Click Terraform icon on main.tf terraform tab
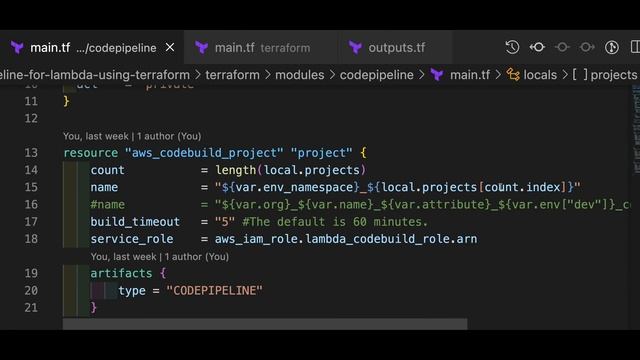 pos(201,48)
